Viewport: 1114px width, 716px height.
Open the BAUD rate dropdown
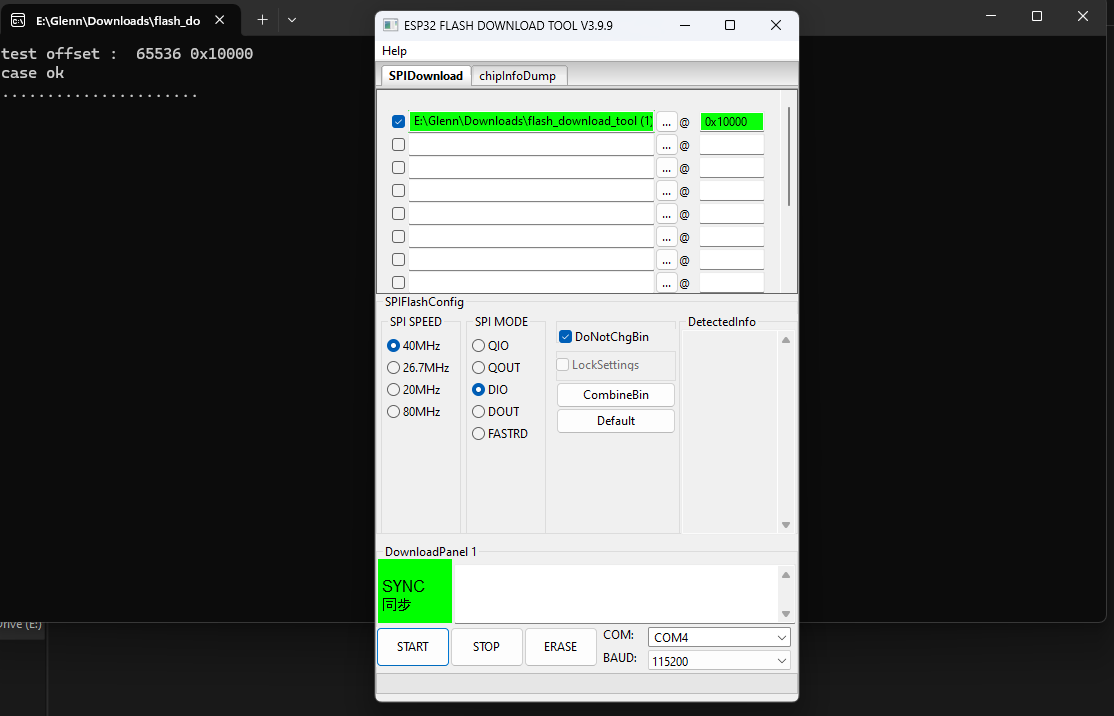(719, 661)
